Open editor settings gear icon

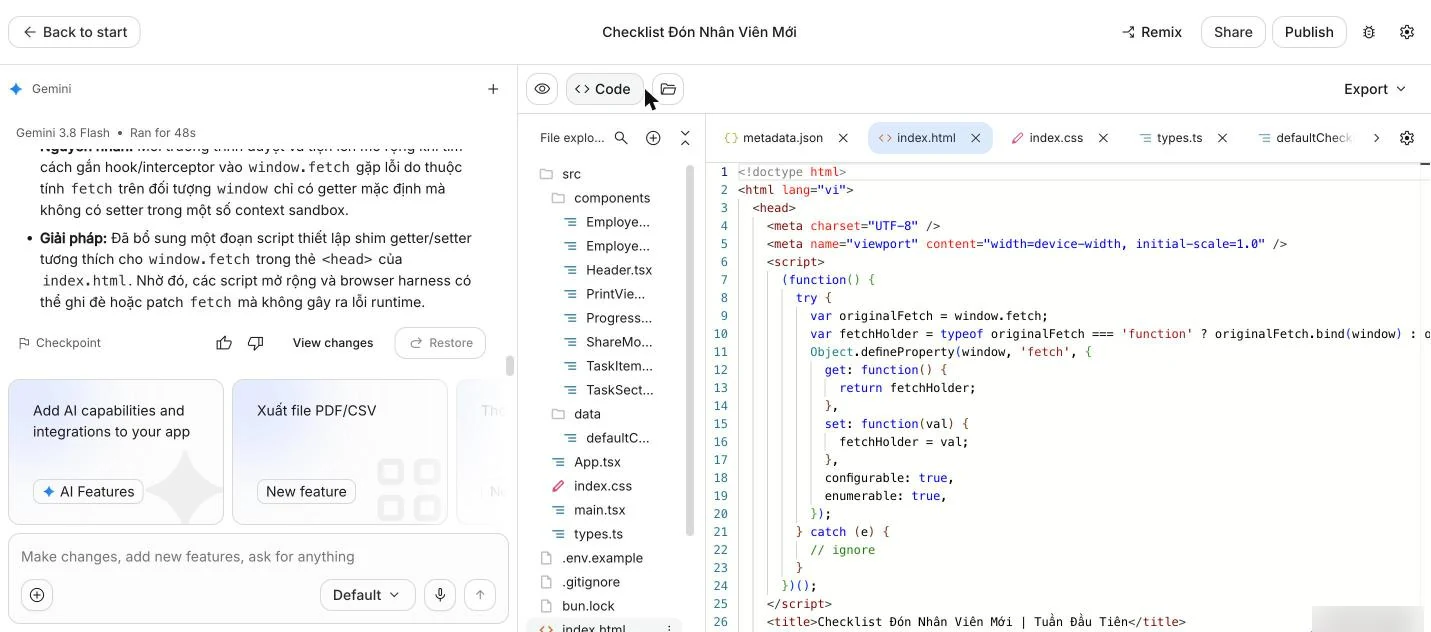click(1407, 138)
